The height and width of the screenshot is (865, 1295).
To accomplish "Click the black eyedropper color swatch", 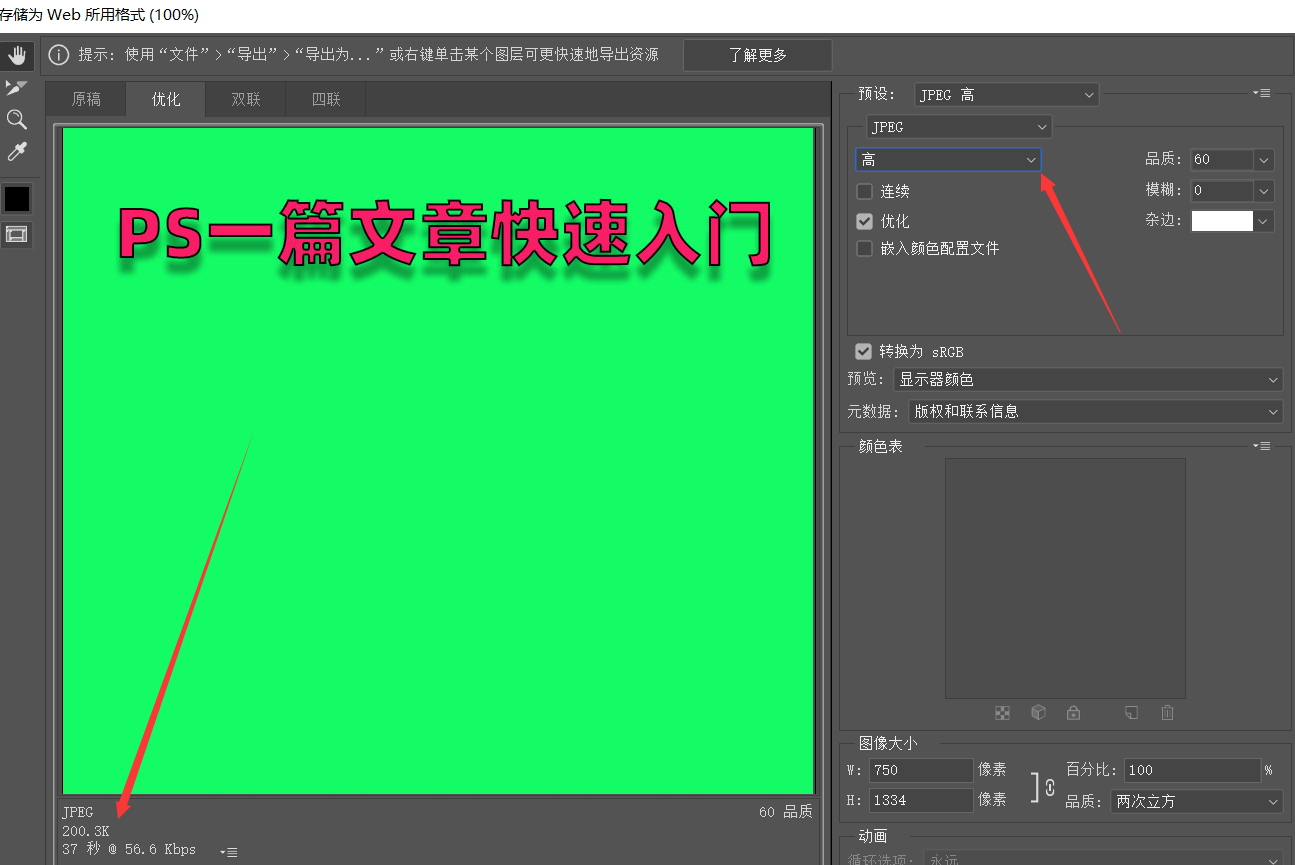I will click(x=17, y=199).
